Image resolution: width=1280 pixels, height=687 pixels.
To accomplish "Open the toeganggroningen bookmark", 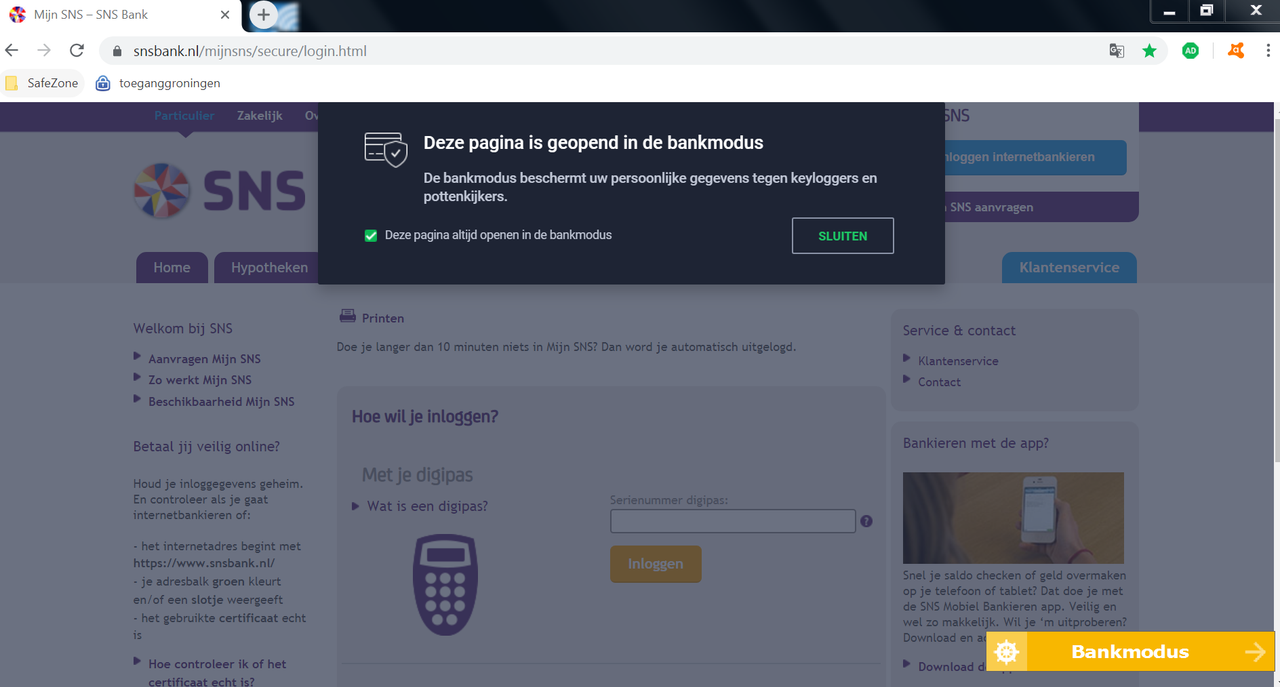I will click(158, 83).
